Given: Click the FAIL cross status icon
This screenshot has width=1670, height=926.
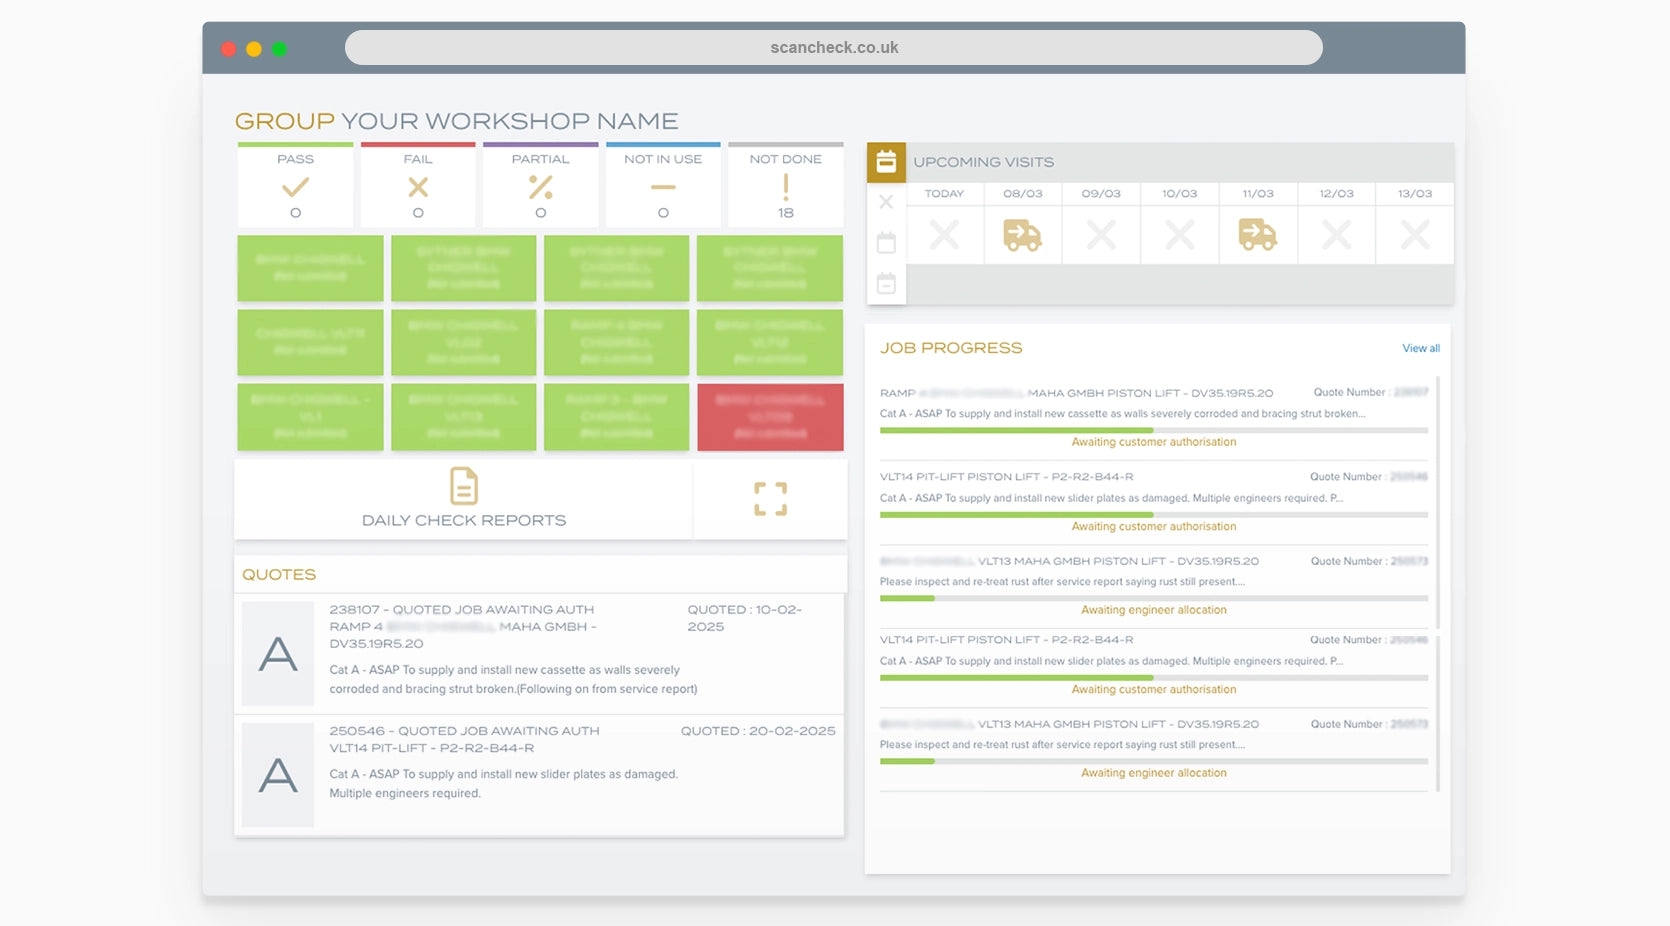Looking at the screenshot, I should coord(418,187).
